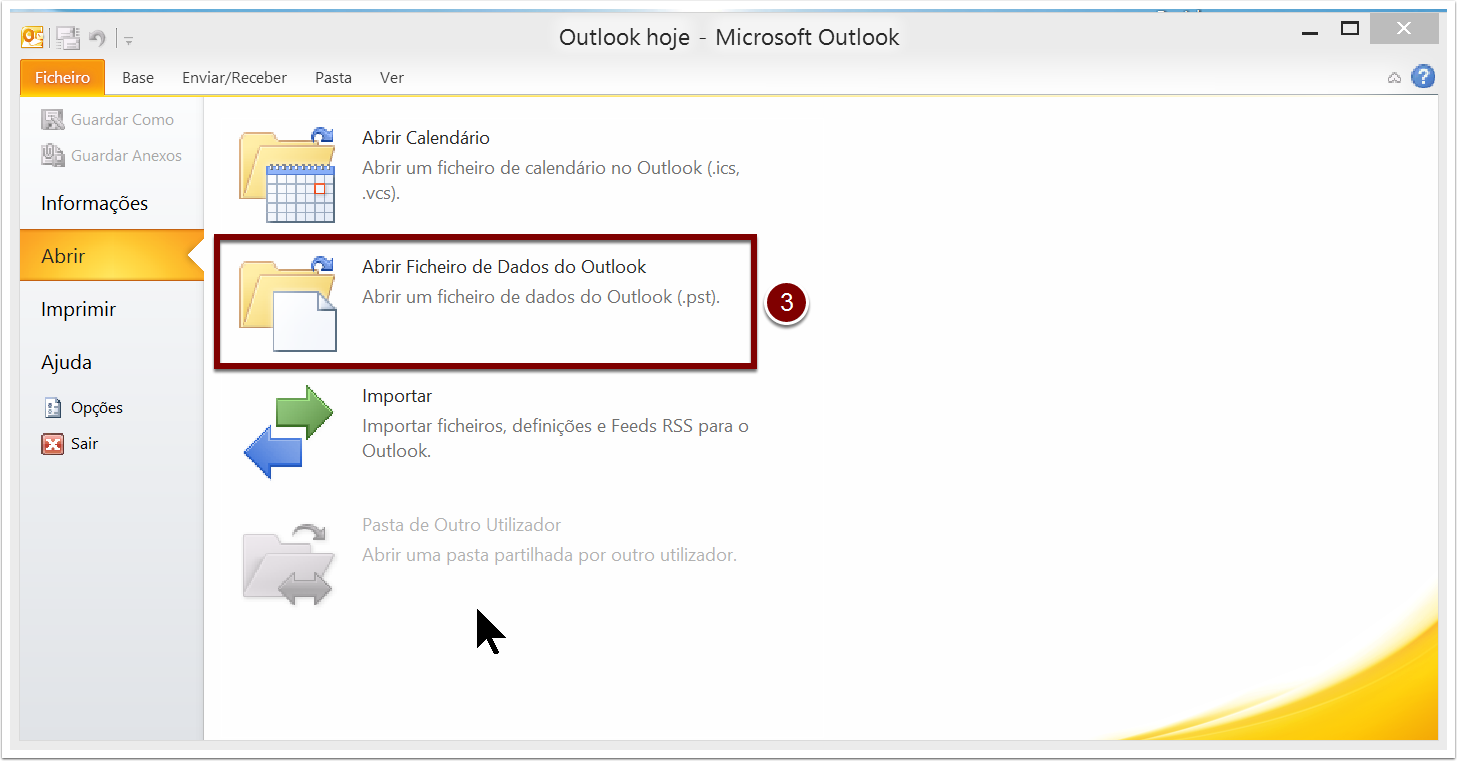This screenshot has height=761, width=1457.
Task: Close the Outlook window
Action: pos(1405,29)
